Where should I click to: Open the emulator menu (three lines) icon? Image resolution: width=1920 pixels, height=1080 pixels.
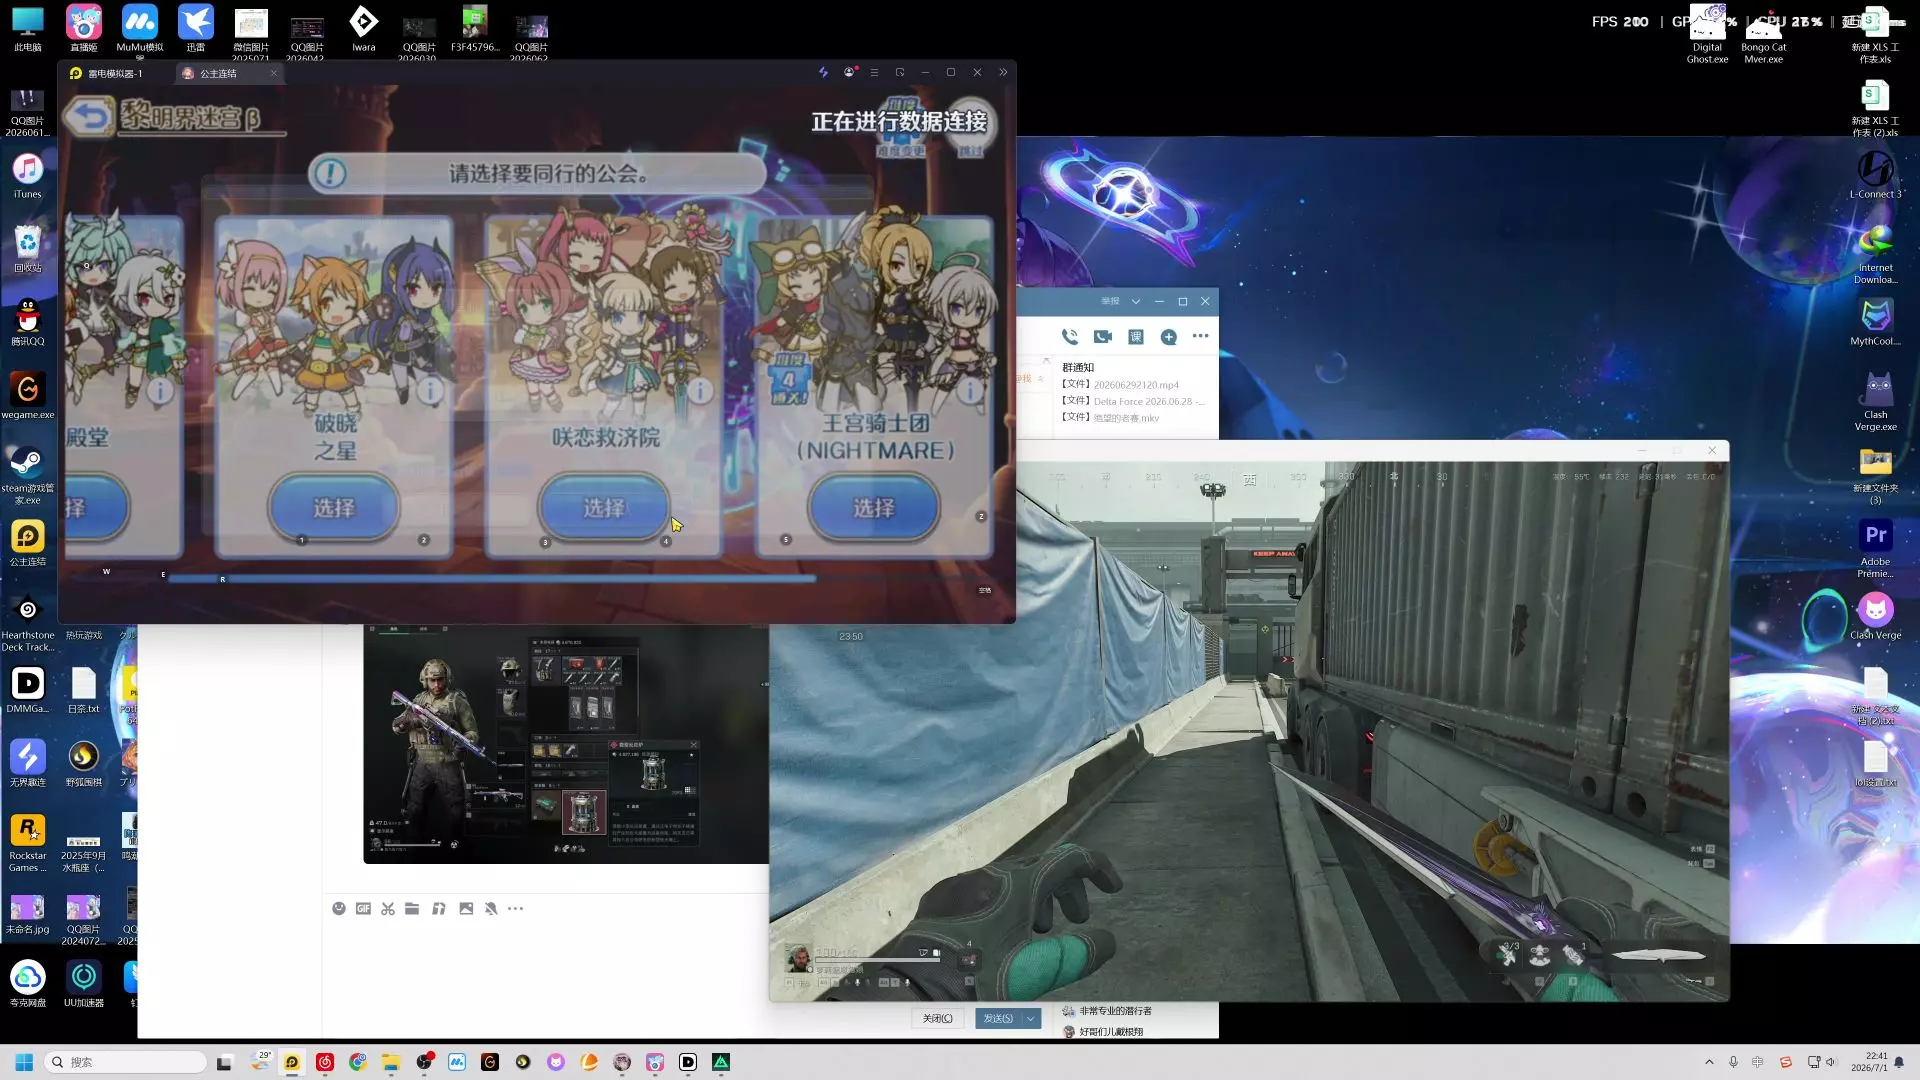874,72
